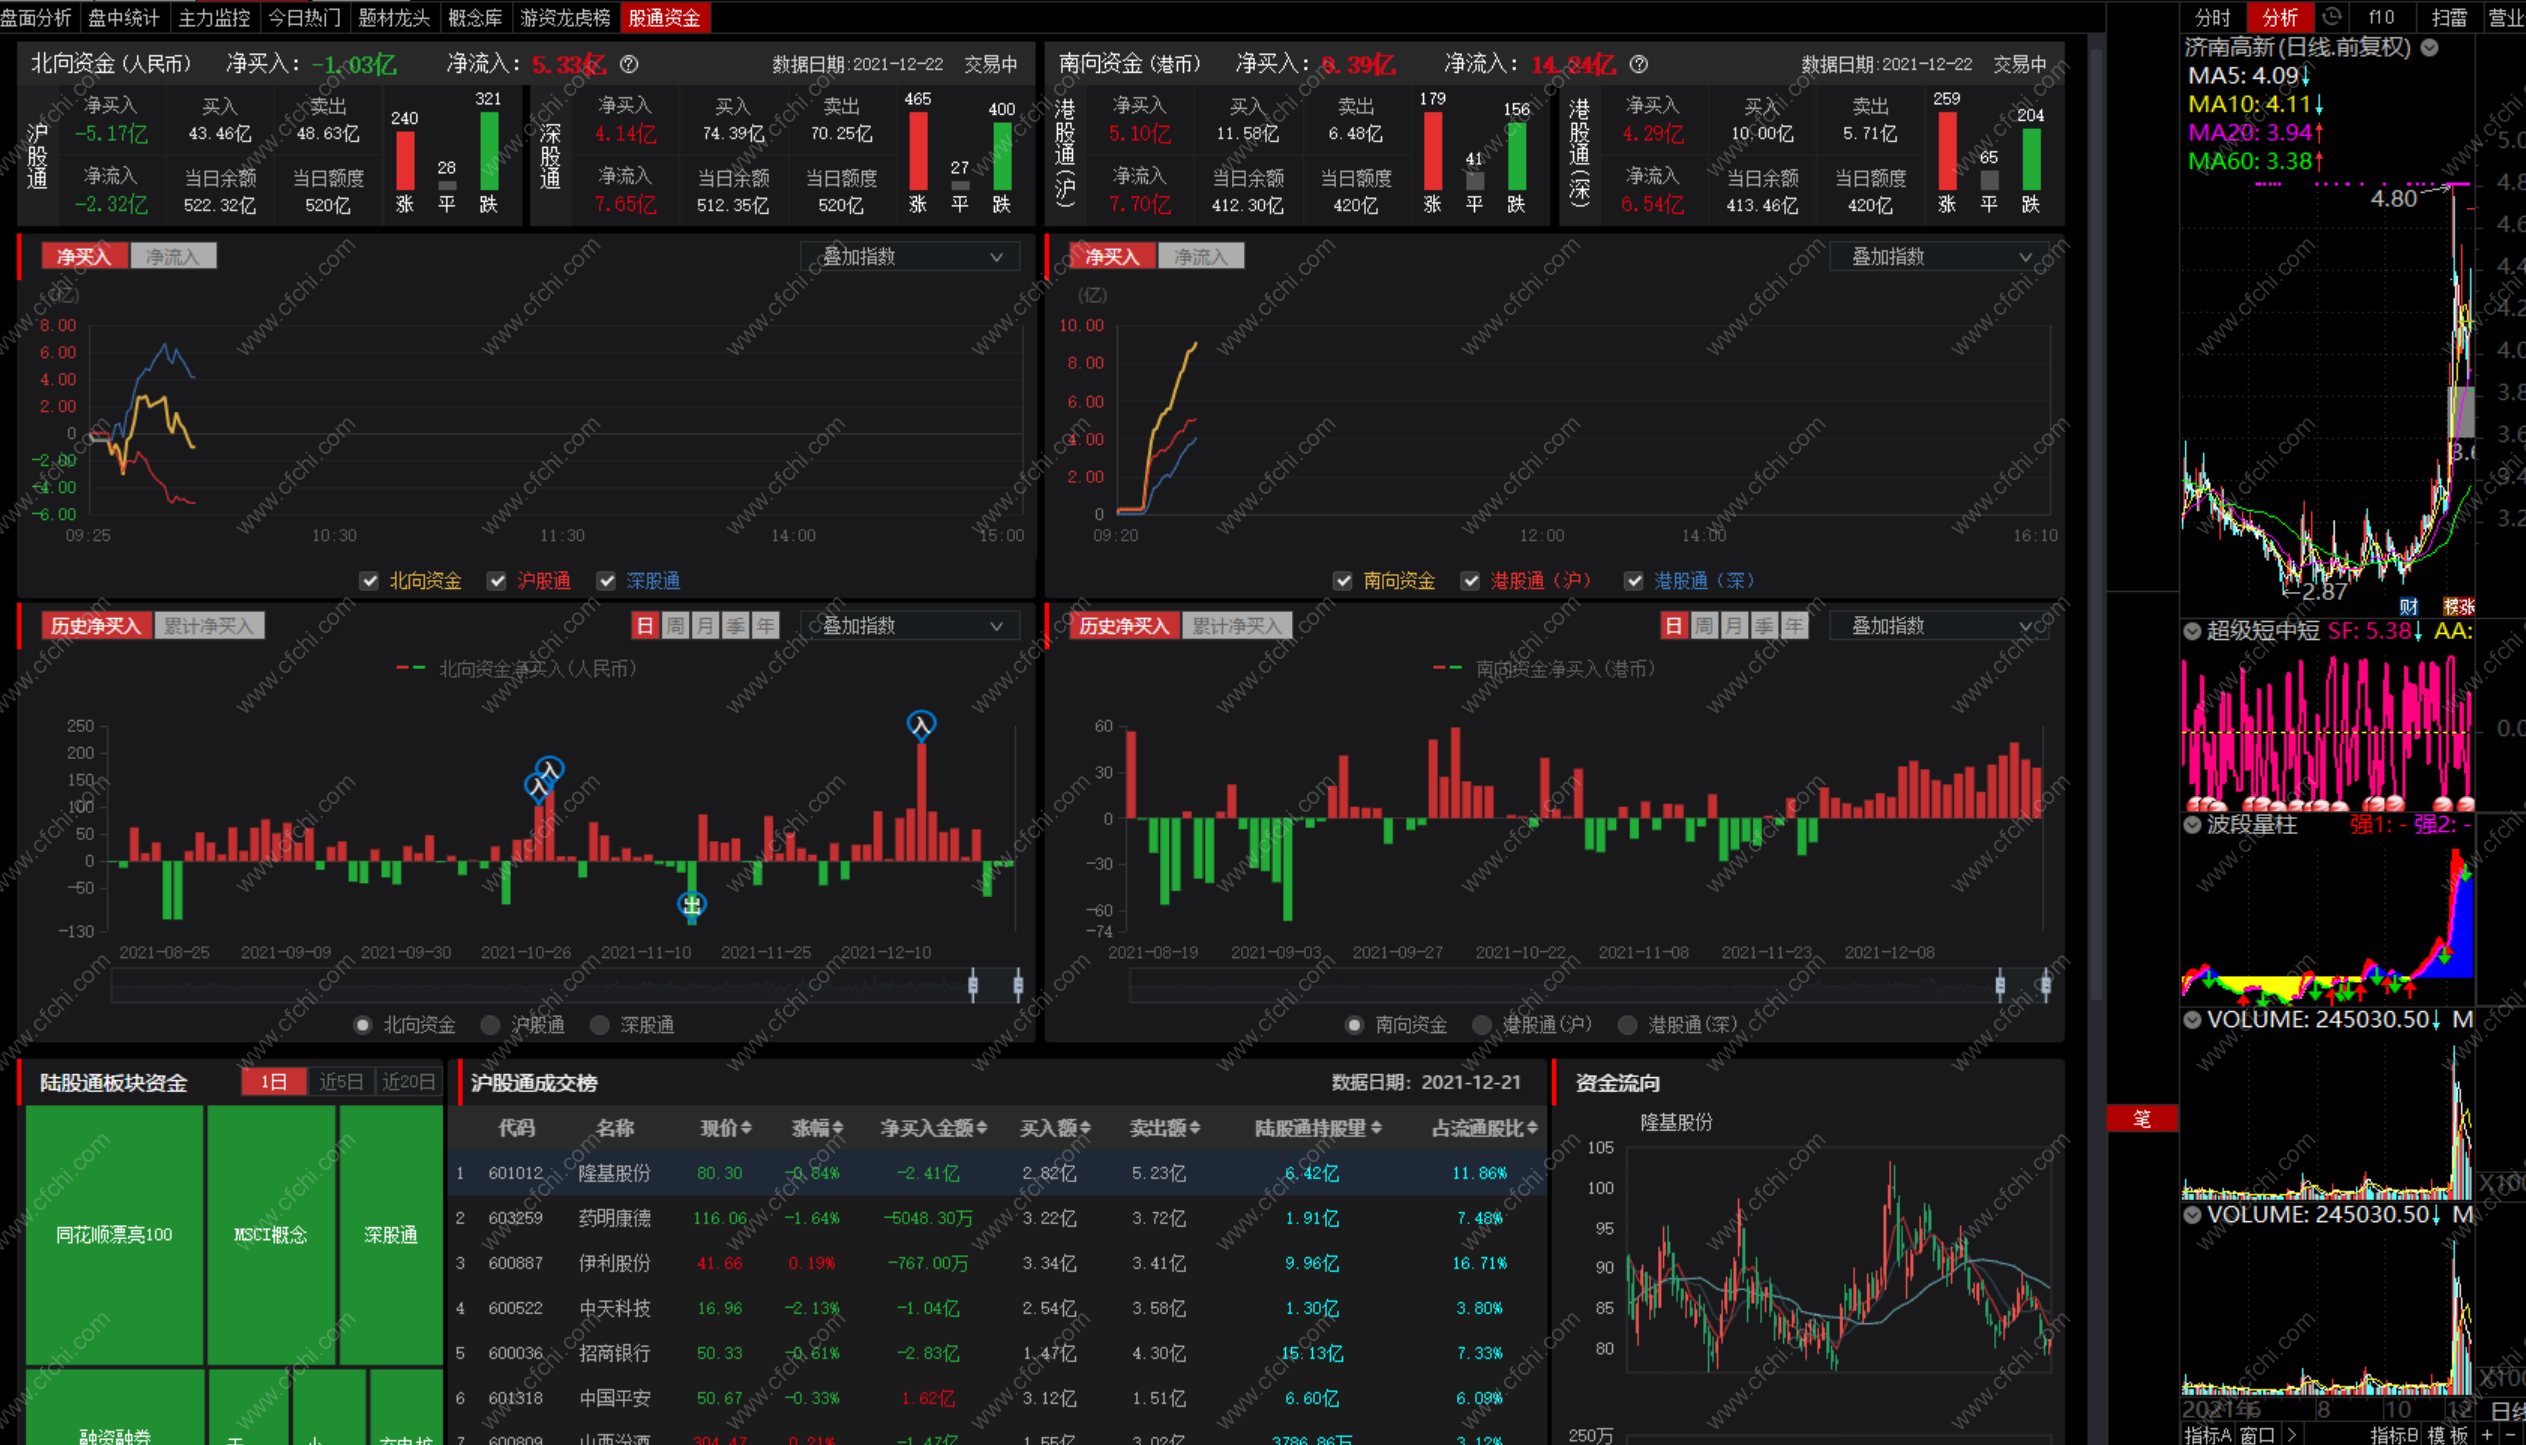Open 叠加指数 dropdown in southbound history chart
Viewport: 2526px width, 1445px height.
click(x=1938, y=626)
